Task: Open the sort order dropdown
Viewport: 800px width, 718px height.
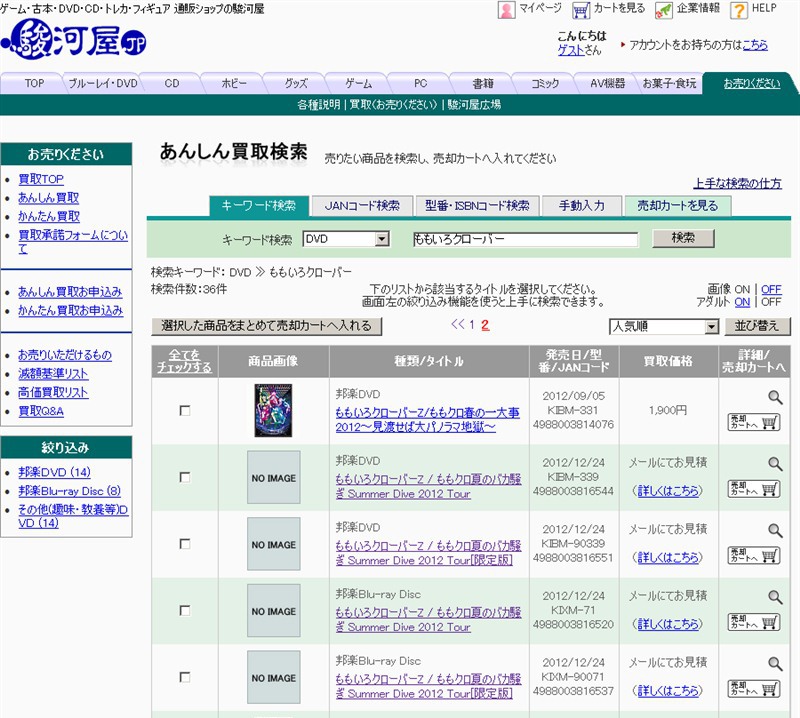Action: [664, 327]
